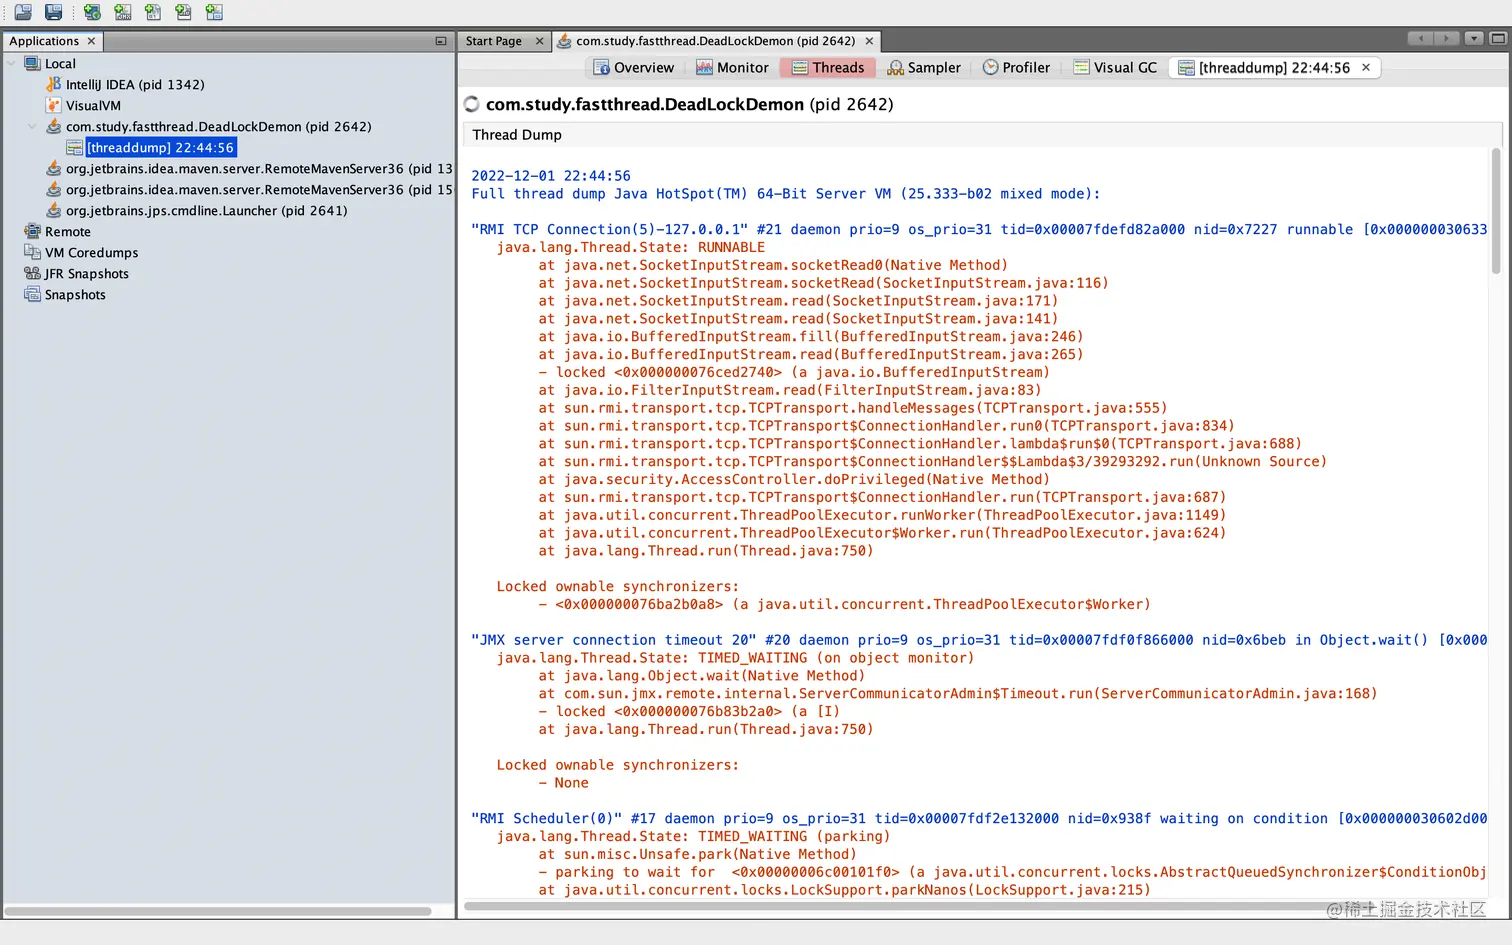Click the Save Snapshot floppy toolbar icon
1512x945 pixels.
coord(54,12)
